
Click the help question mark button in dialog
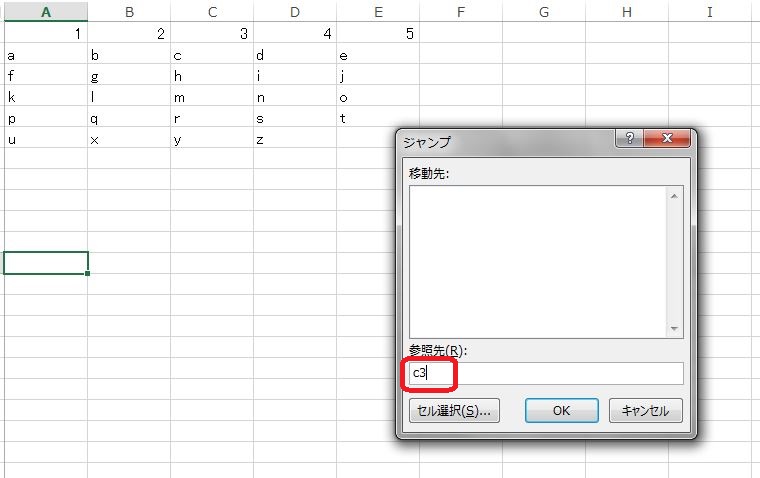pos(631,141)
